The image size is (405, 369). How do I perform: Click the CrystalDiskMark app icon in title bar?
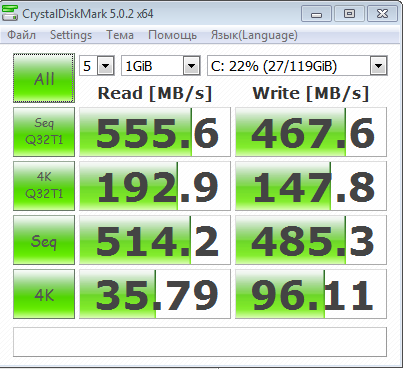(10, 13)
